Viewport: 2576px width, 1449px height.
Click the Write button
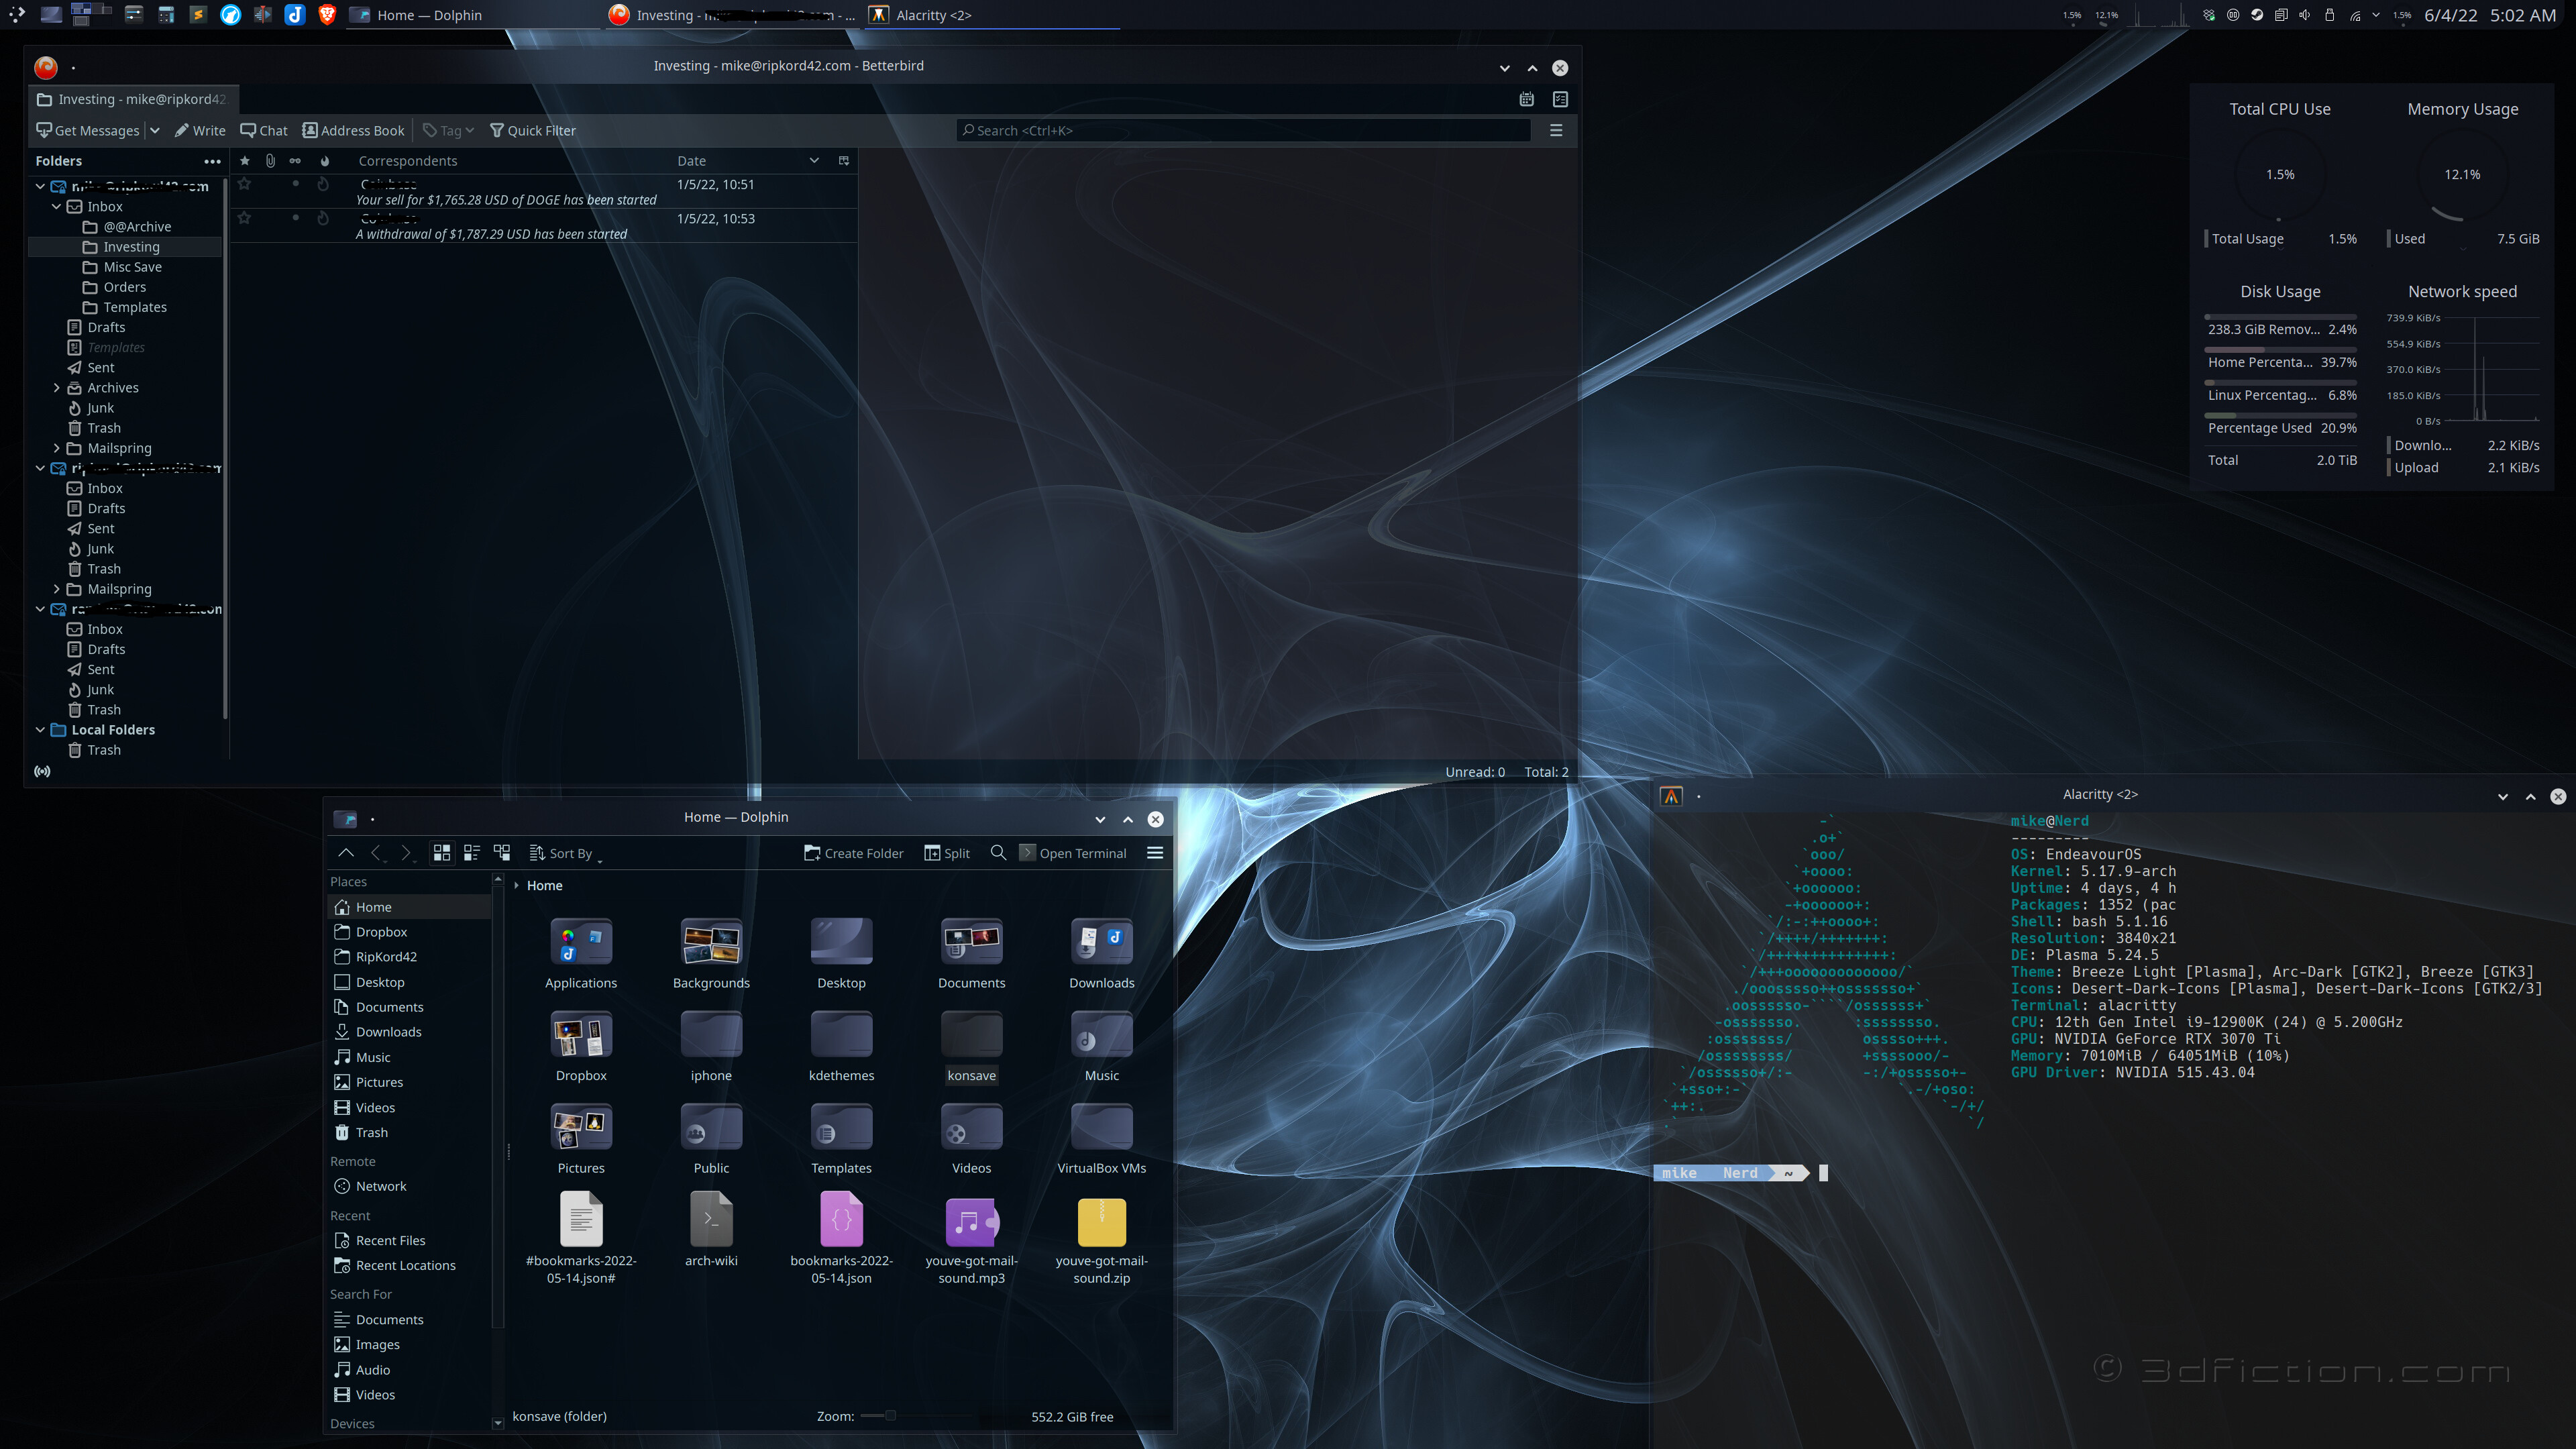[200, 130]
